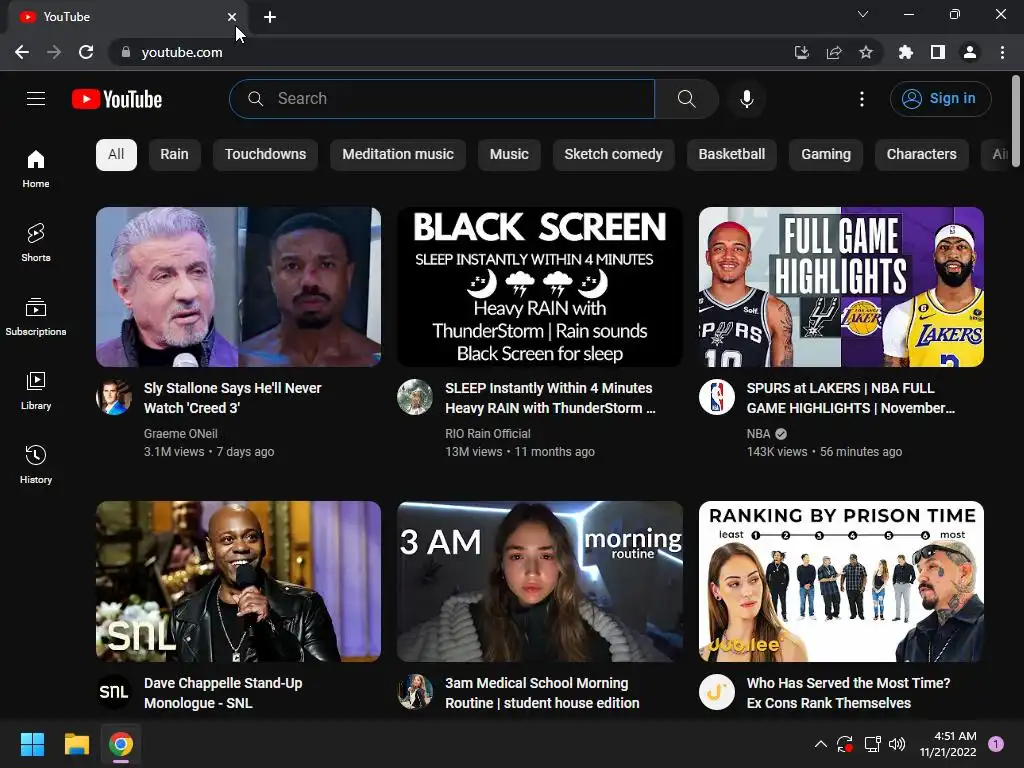Visit RIO Rain Official channel name
The height and width of the screenshot is (768, 1024).
(x=488, y=434)
